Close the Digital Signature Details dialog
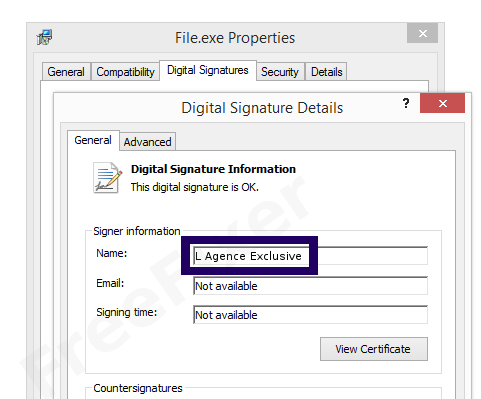This screenshot has height=399, width=481. tap(442, 103)
